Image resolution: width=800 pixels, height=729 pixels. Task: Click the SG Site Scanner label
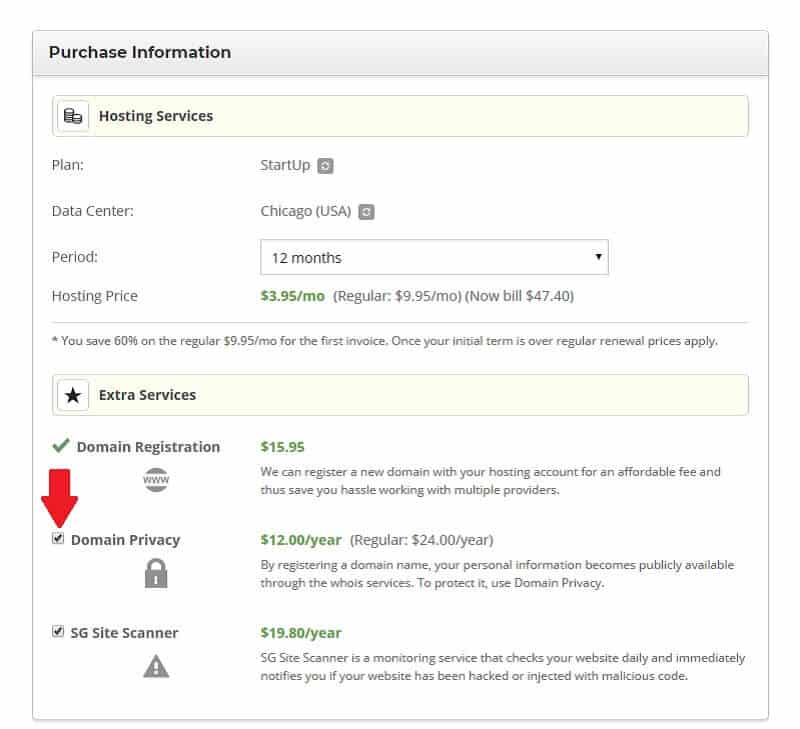tap(124, 633)
